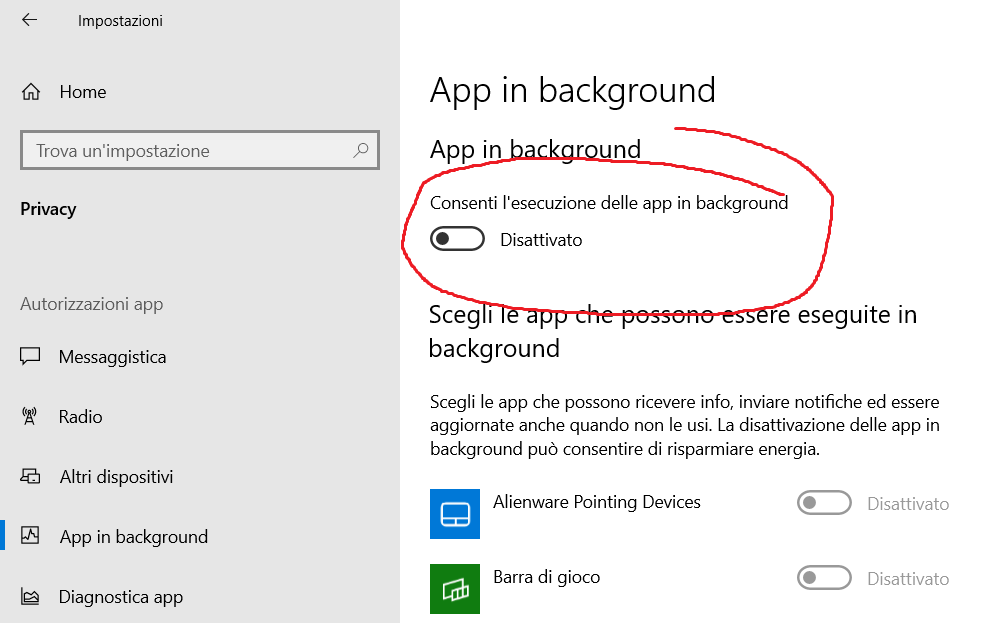Click the App in background sidebar icon

pyautogui.click(x=30, y=537)
